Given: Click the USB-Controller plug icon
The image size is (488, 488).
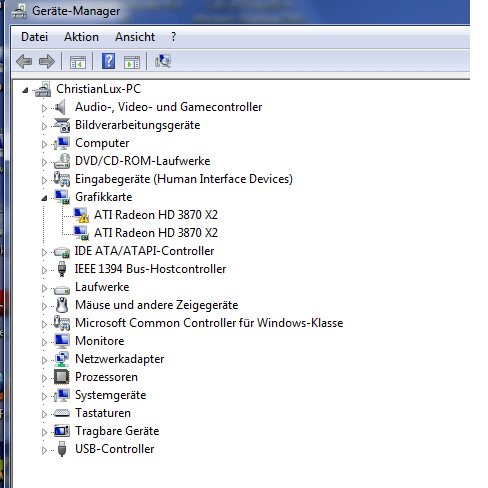Looking at the screenshot, I should 62,449.
